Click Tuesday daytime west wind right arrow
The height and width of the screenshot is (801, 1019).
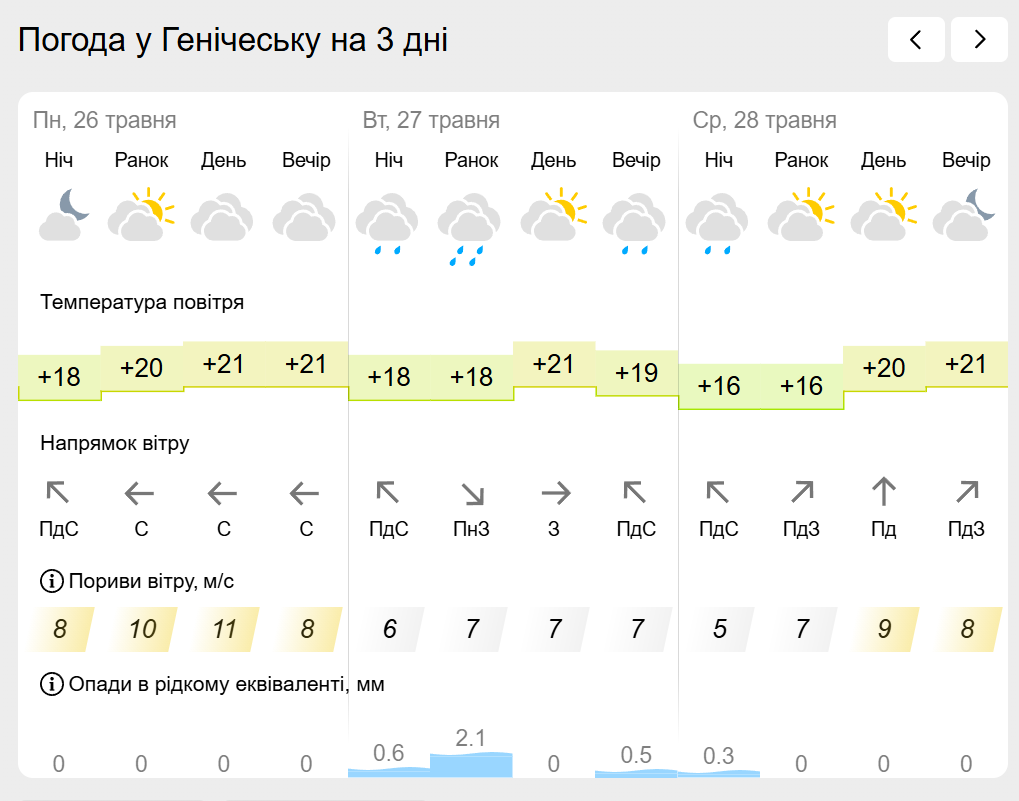(556, 494)
